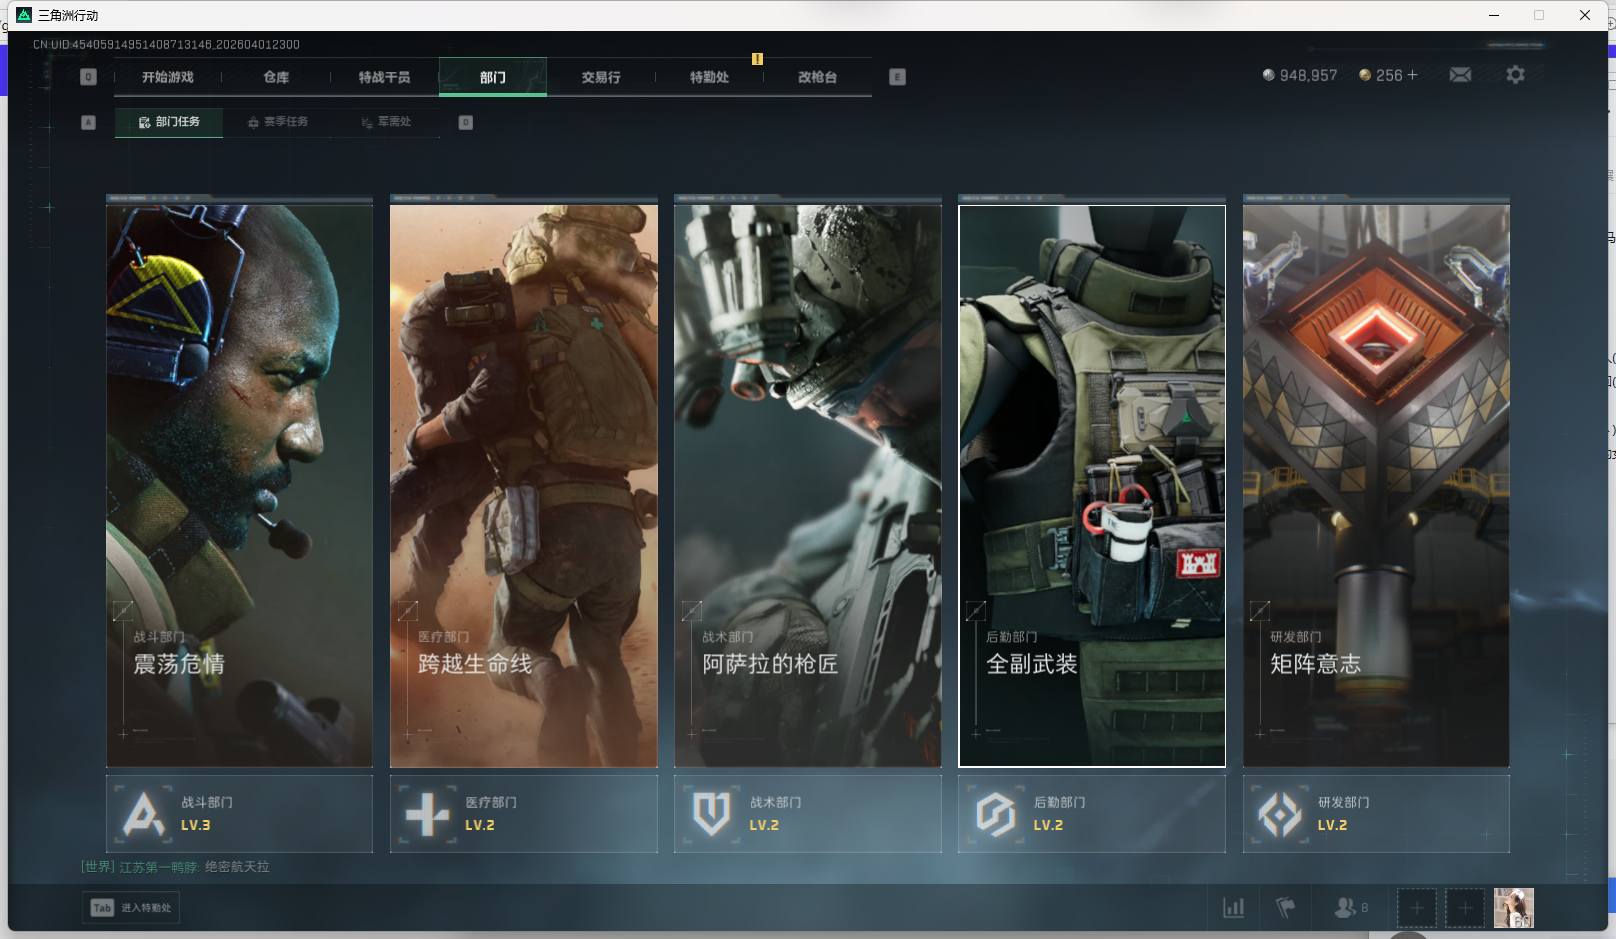
Task: Switch to the 仓库 tab
Action: [276, 77]
